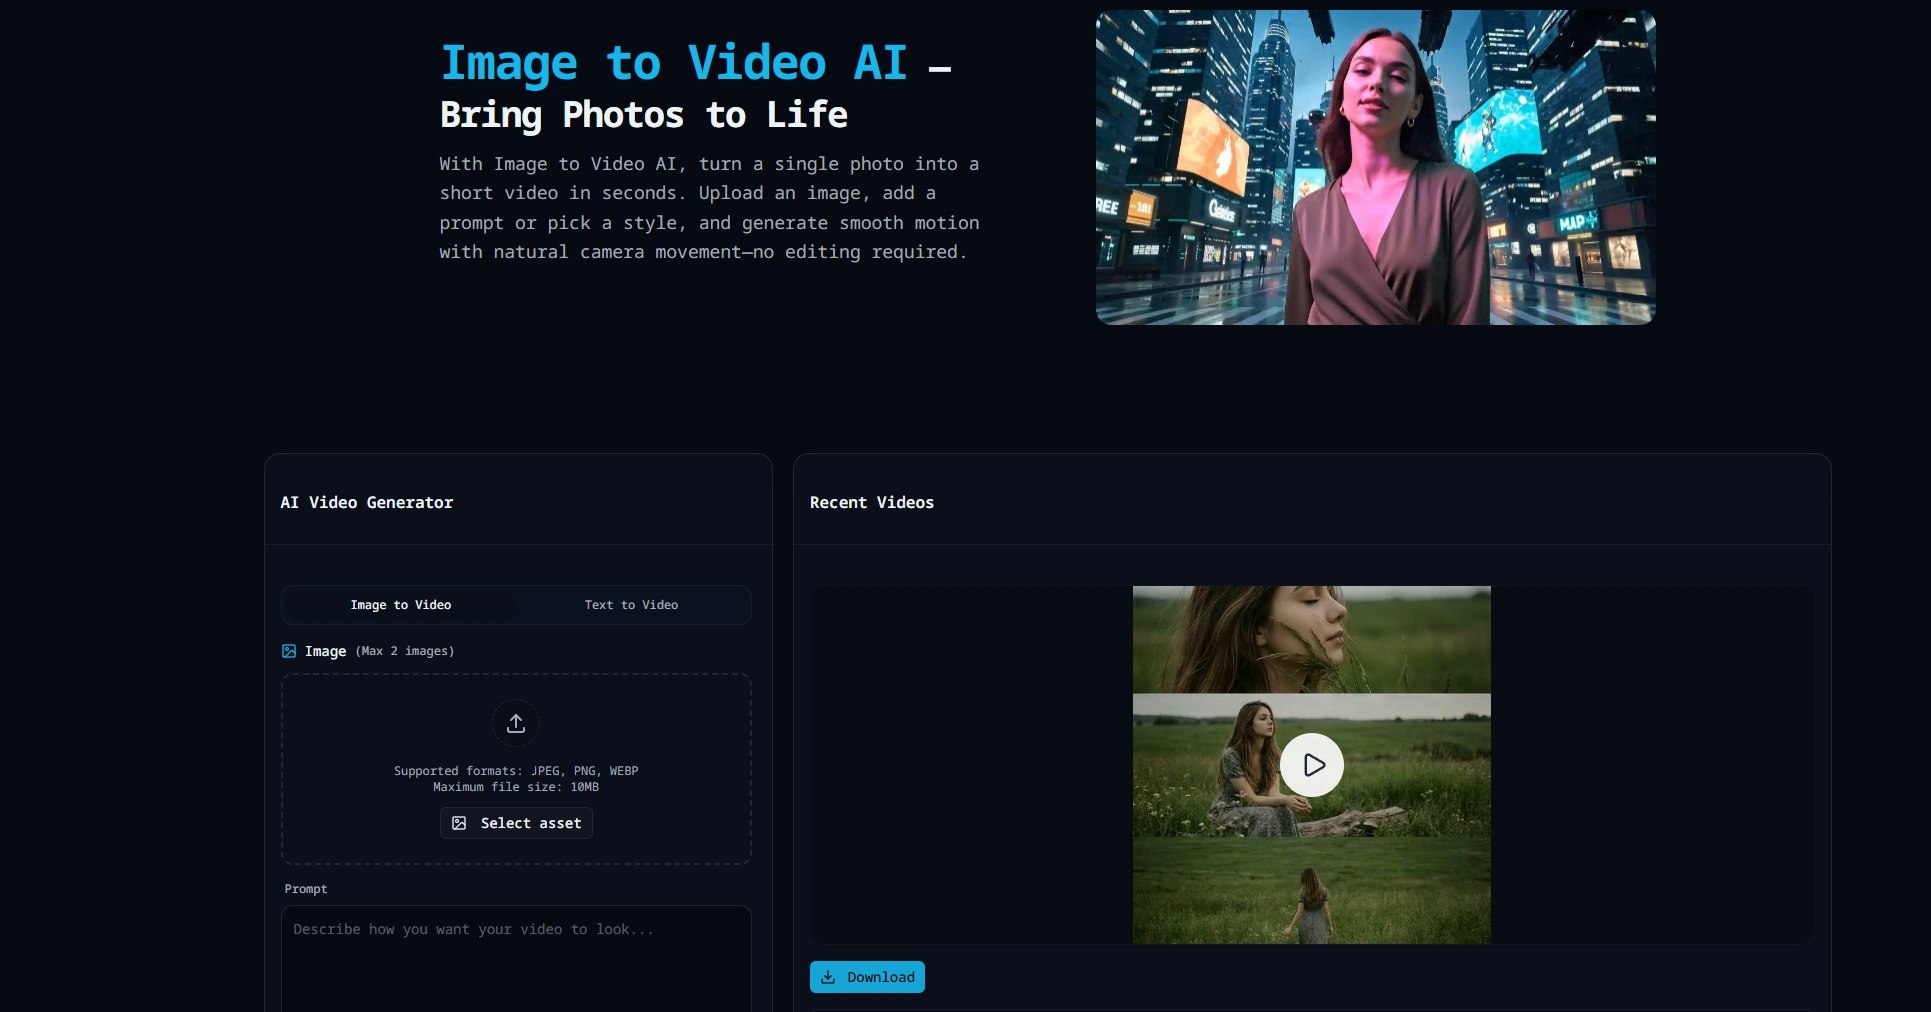This screenshot has height=1012, width=1931.
Task: Click the Max 2 images label
Action: pyautogui.click(x=404, y=651)
